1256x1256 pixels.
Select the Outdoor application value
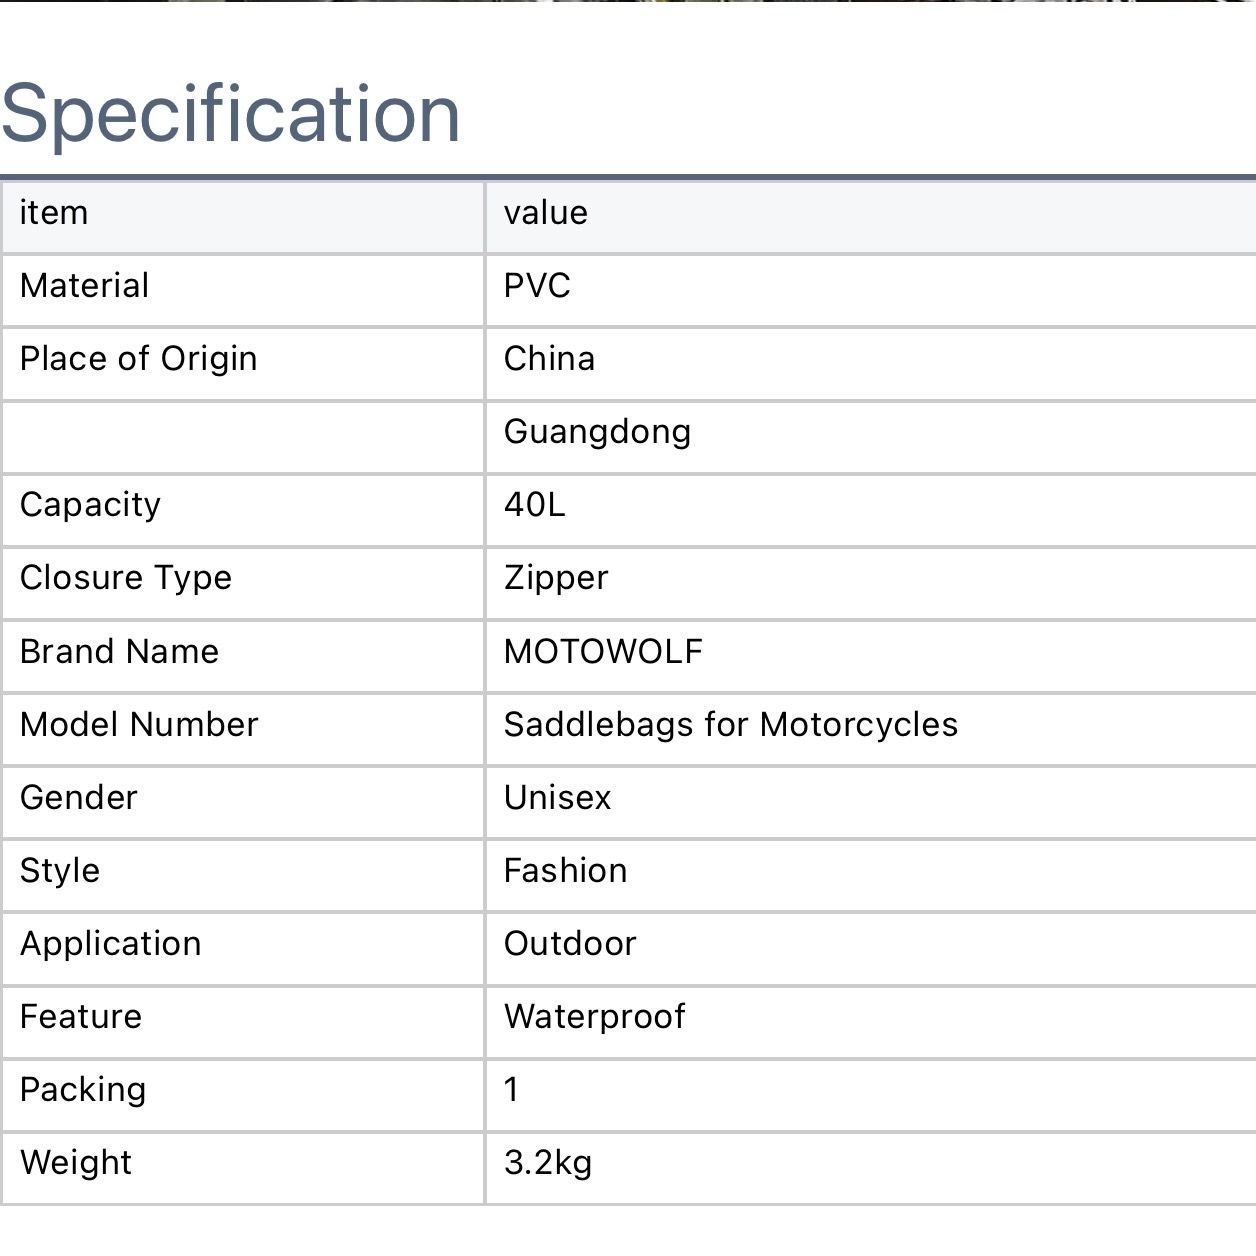pyautogui.click(x=570, y=944)
